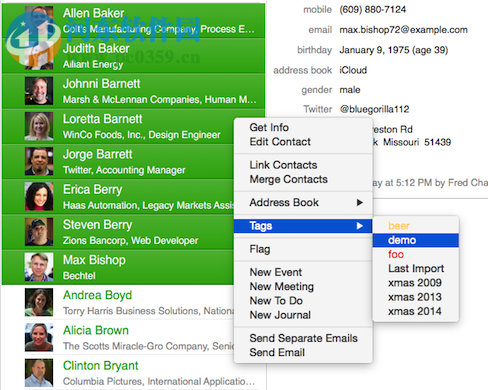Expand Address Book submenu arrow
Screen dimensions: 488x390
(x=359, y=202)
